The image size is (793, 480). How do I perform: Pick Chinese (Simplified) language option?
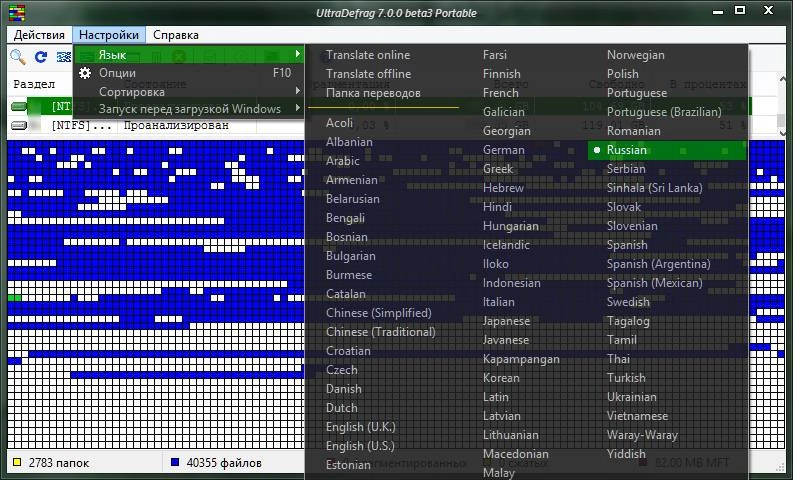tap(379, 313)
